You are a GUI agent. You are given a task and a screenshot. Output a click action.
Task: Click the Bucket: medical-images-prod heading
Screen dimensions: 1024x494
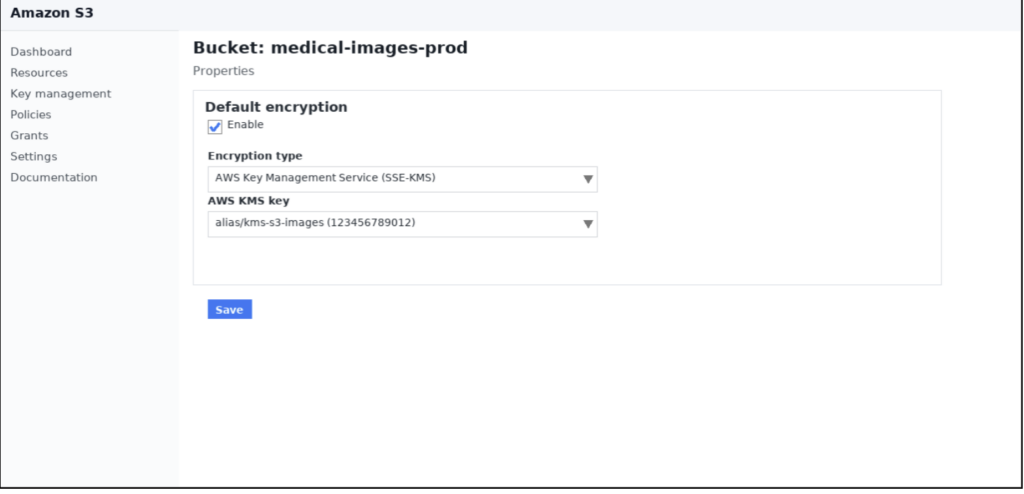click(x=330, y=48)
